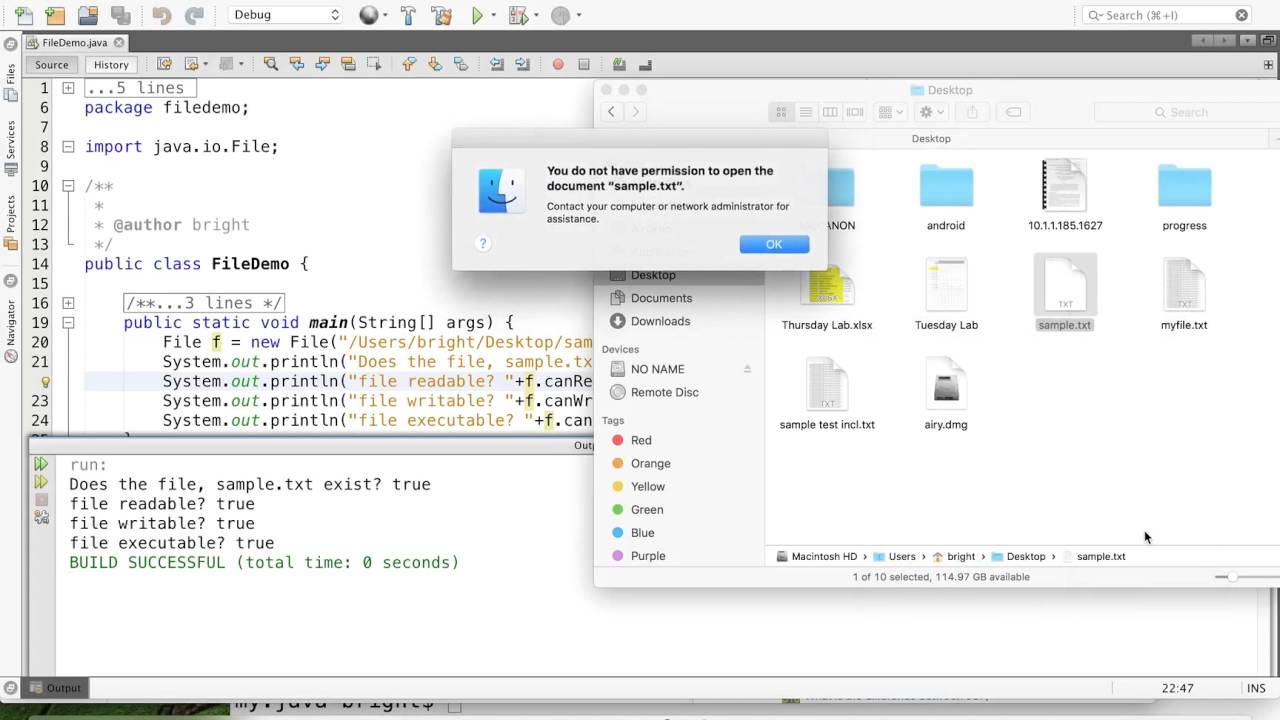Open Downloads in Finder sidebar
1280x720 pixels.
(x=660, y=321)
